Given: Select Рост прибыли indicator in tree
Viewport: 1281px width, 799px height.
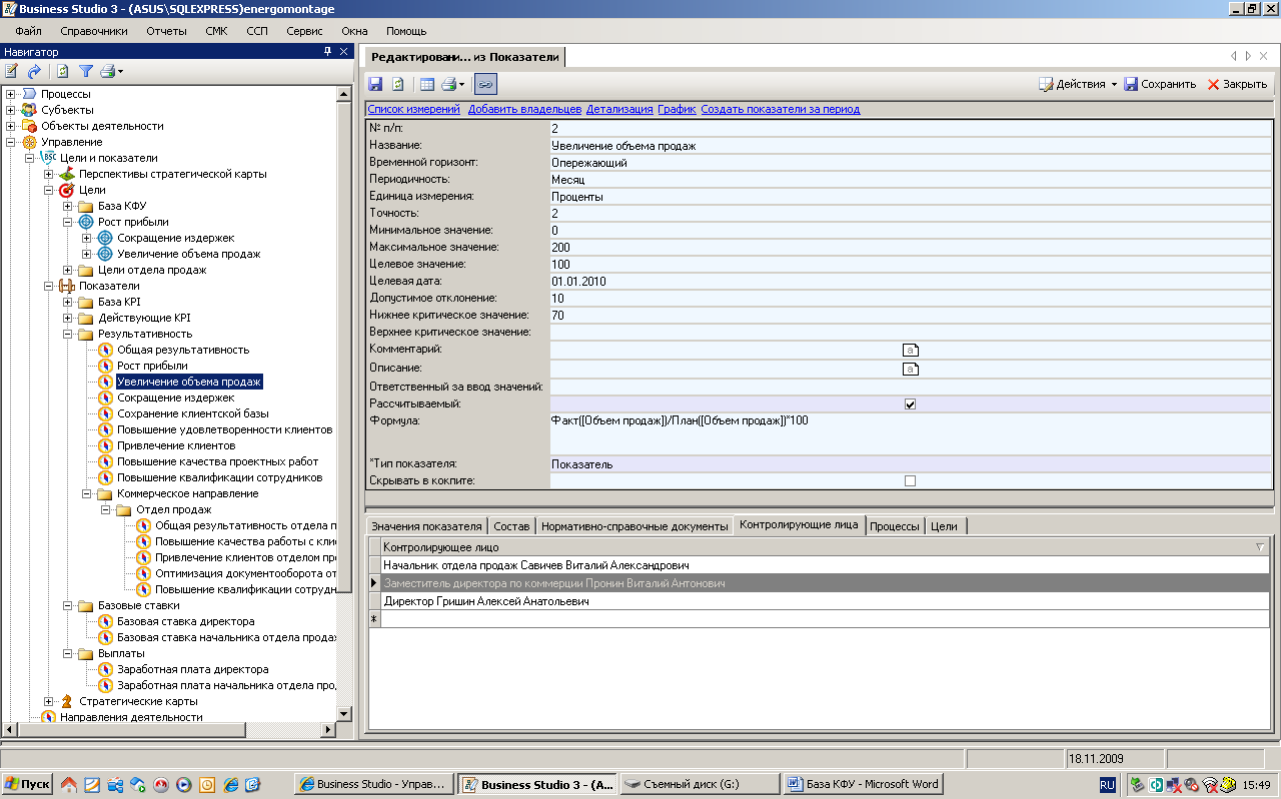Looking at the screenshot, I should point(152,366).
